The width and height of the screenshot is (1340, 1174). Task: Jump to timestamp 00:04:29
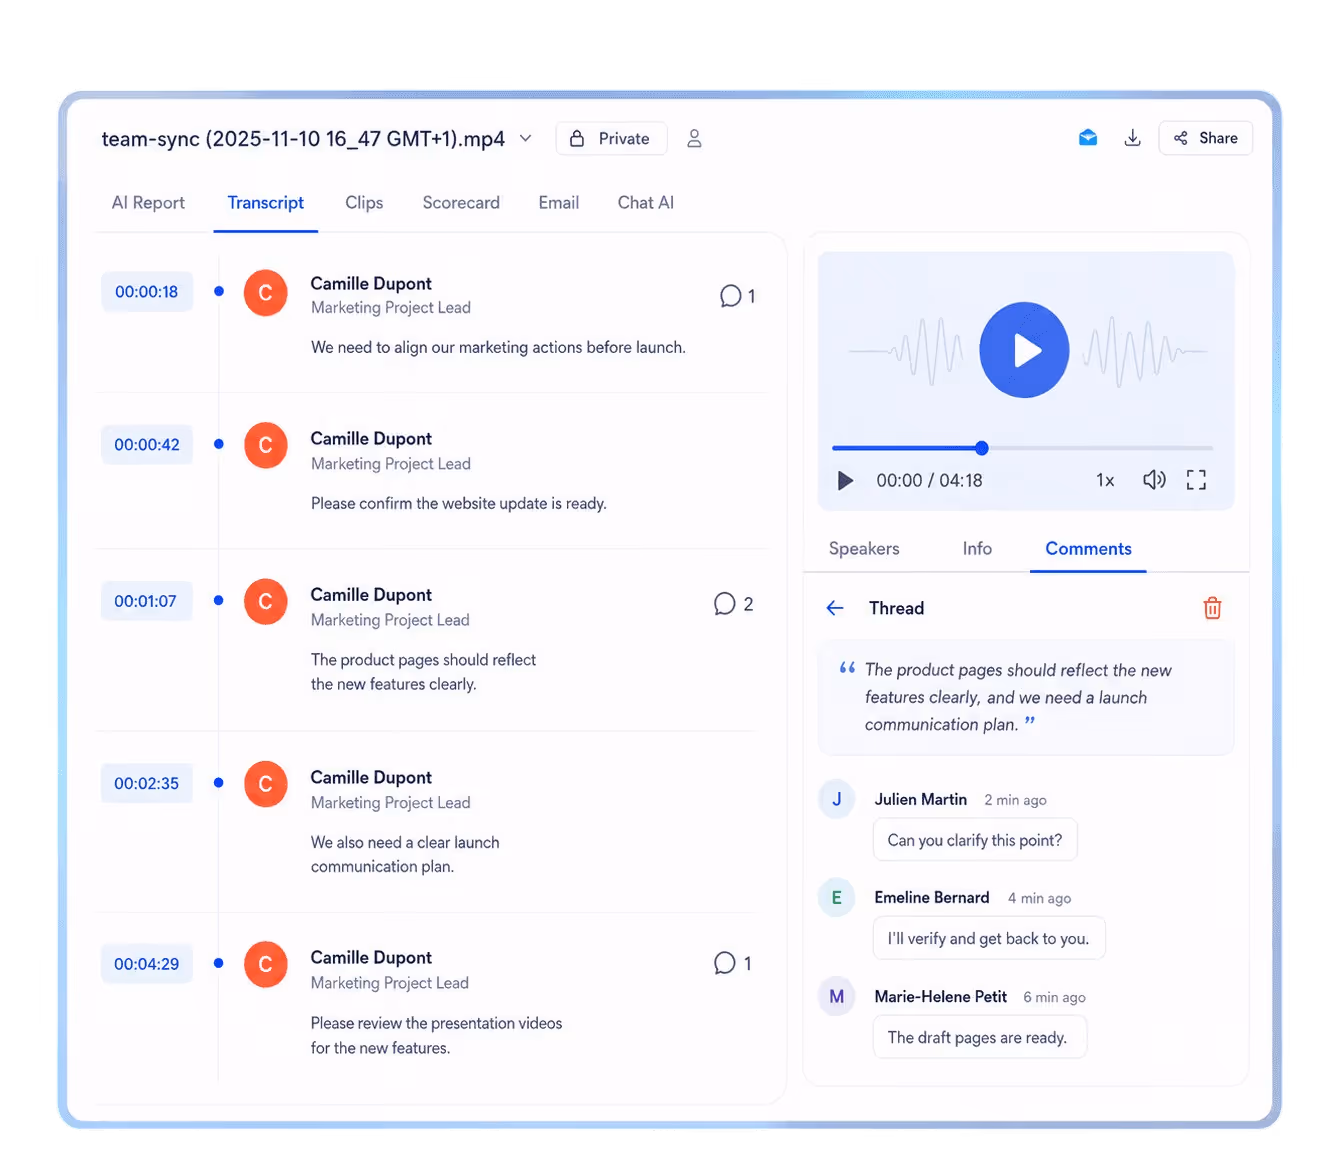coord(147,964)
